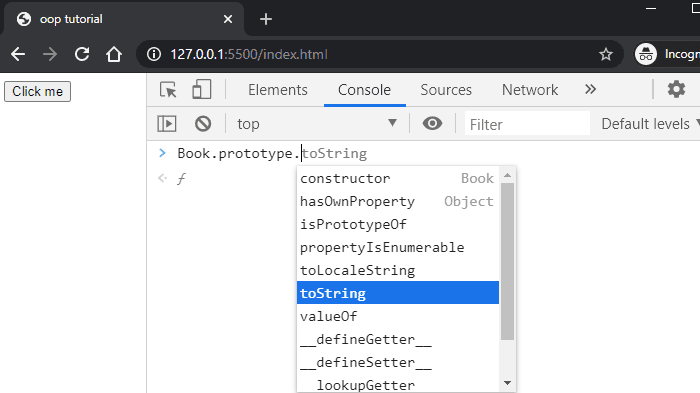This screenshot has height=393, width=700.
Task: Click the console input line Book.prototype.
Action: 238,154
